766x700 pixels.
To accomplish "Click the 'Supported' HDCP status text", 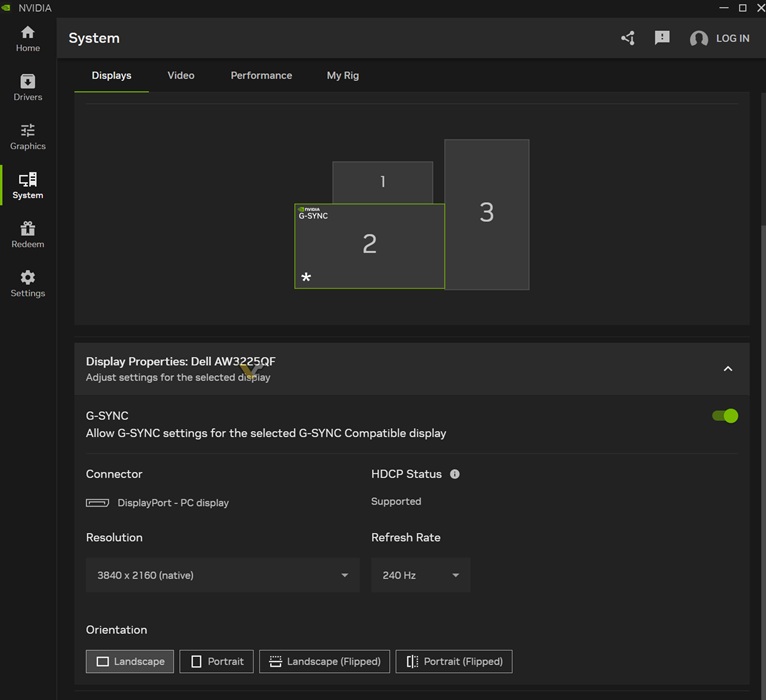I will tap(396, 501).
